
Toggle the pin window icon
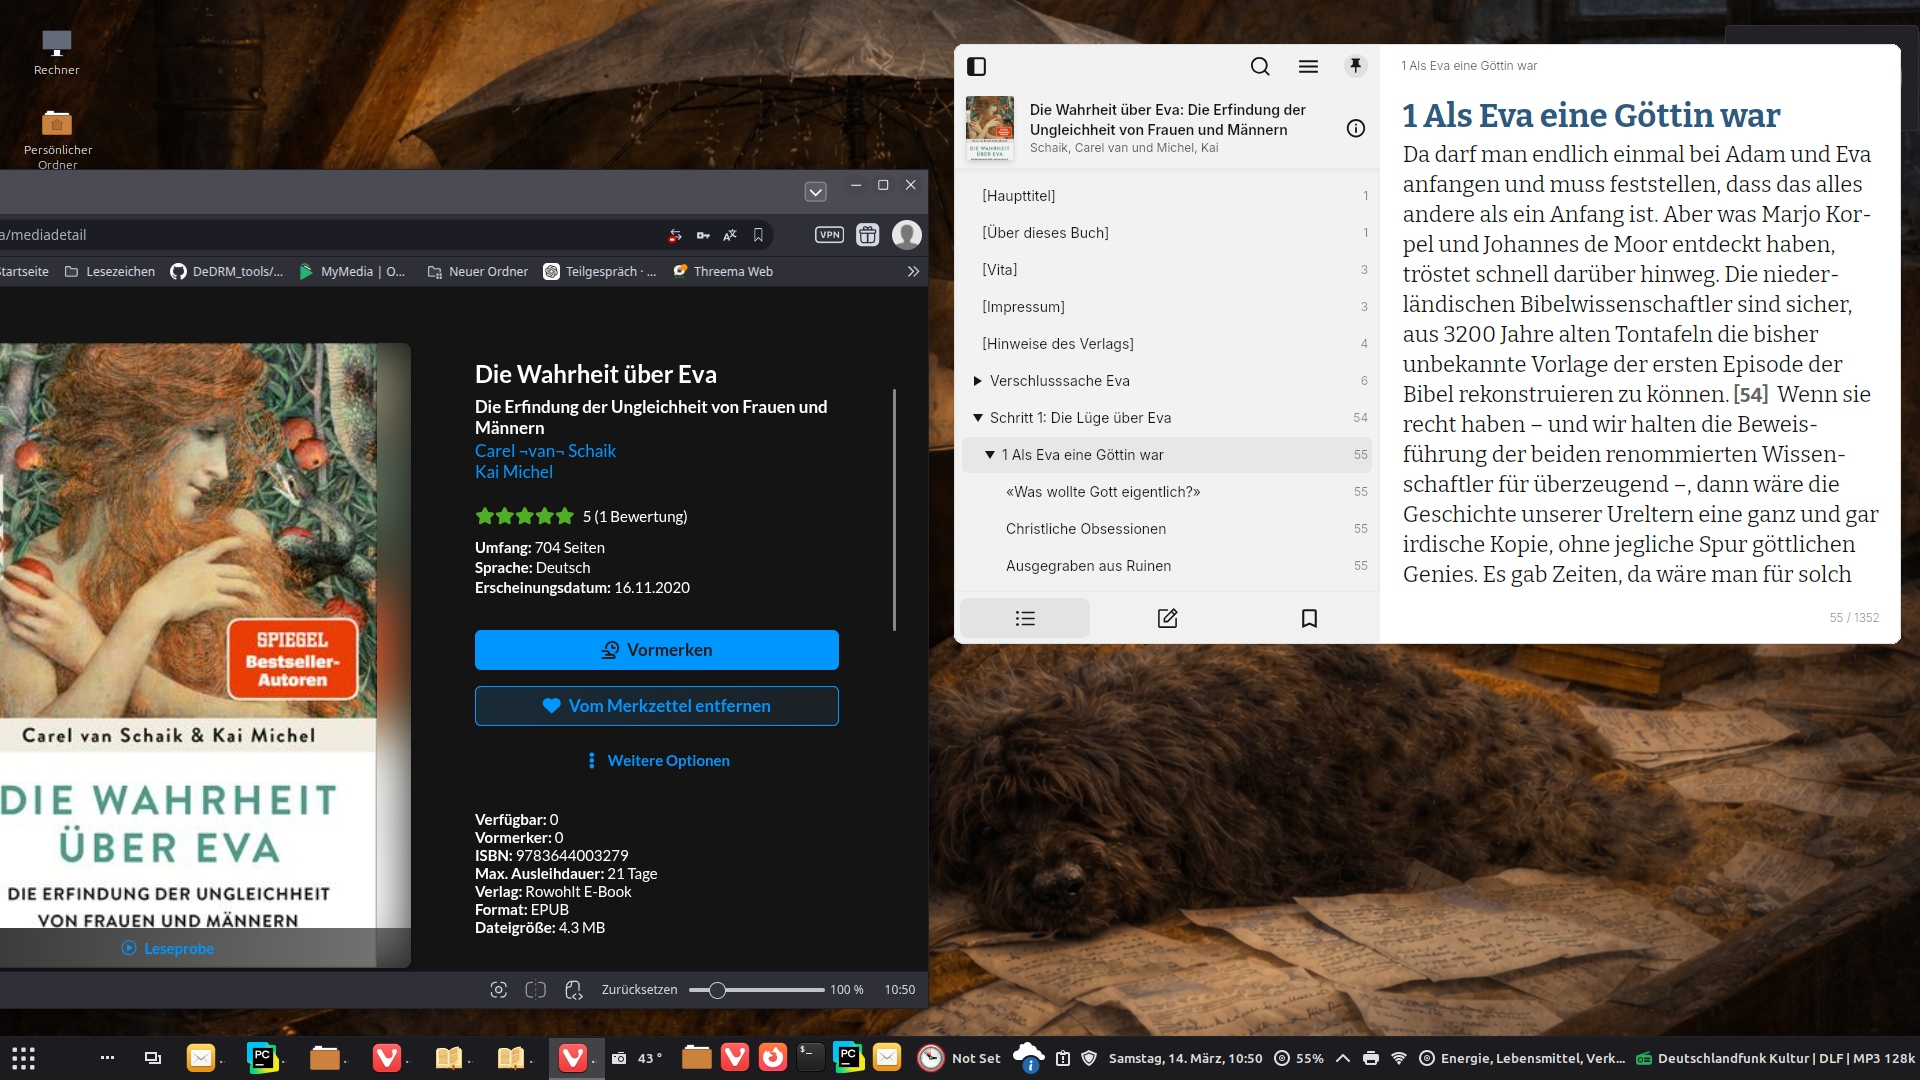(1355, 66)
